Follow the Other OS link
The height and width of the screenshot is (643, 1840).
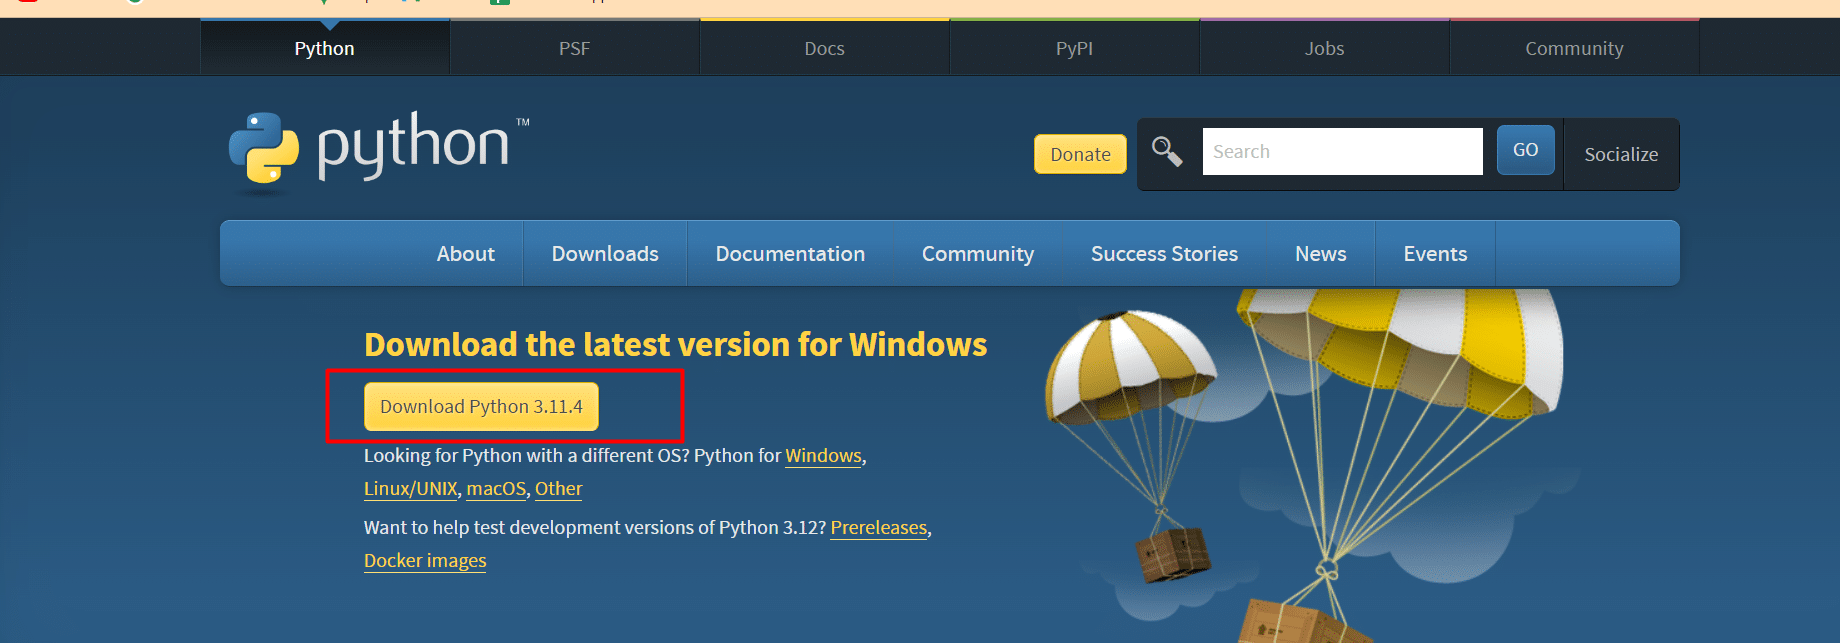(x=558, y=488)
